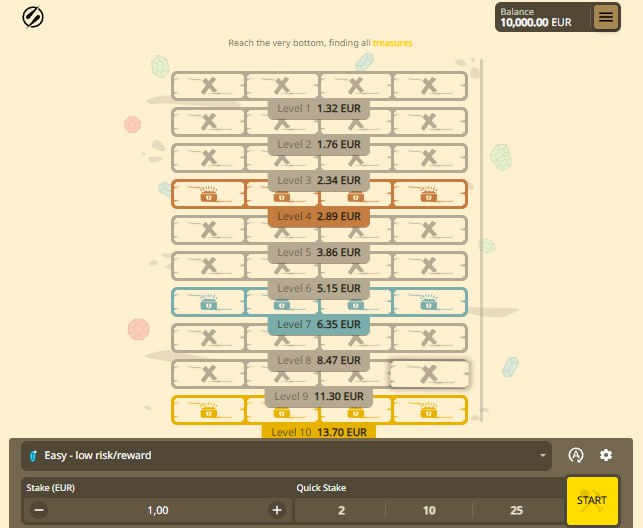Set quick stake to 25
This screenshot has width=643, height=528.
tap(516, 510)
